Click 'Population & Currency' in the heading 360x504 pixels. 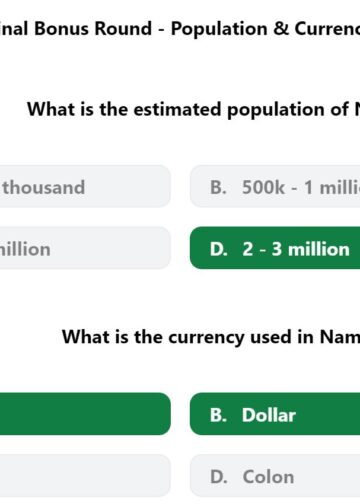265,29
